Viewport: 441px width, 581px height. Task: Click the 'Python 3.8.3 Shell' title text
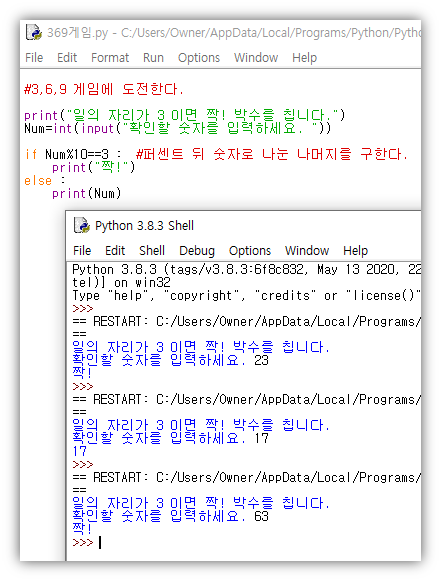coord(145,226)
